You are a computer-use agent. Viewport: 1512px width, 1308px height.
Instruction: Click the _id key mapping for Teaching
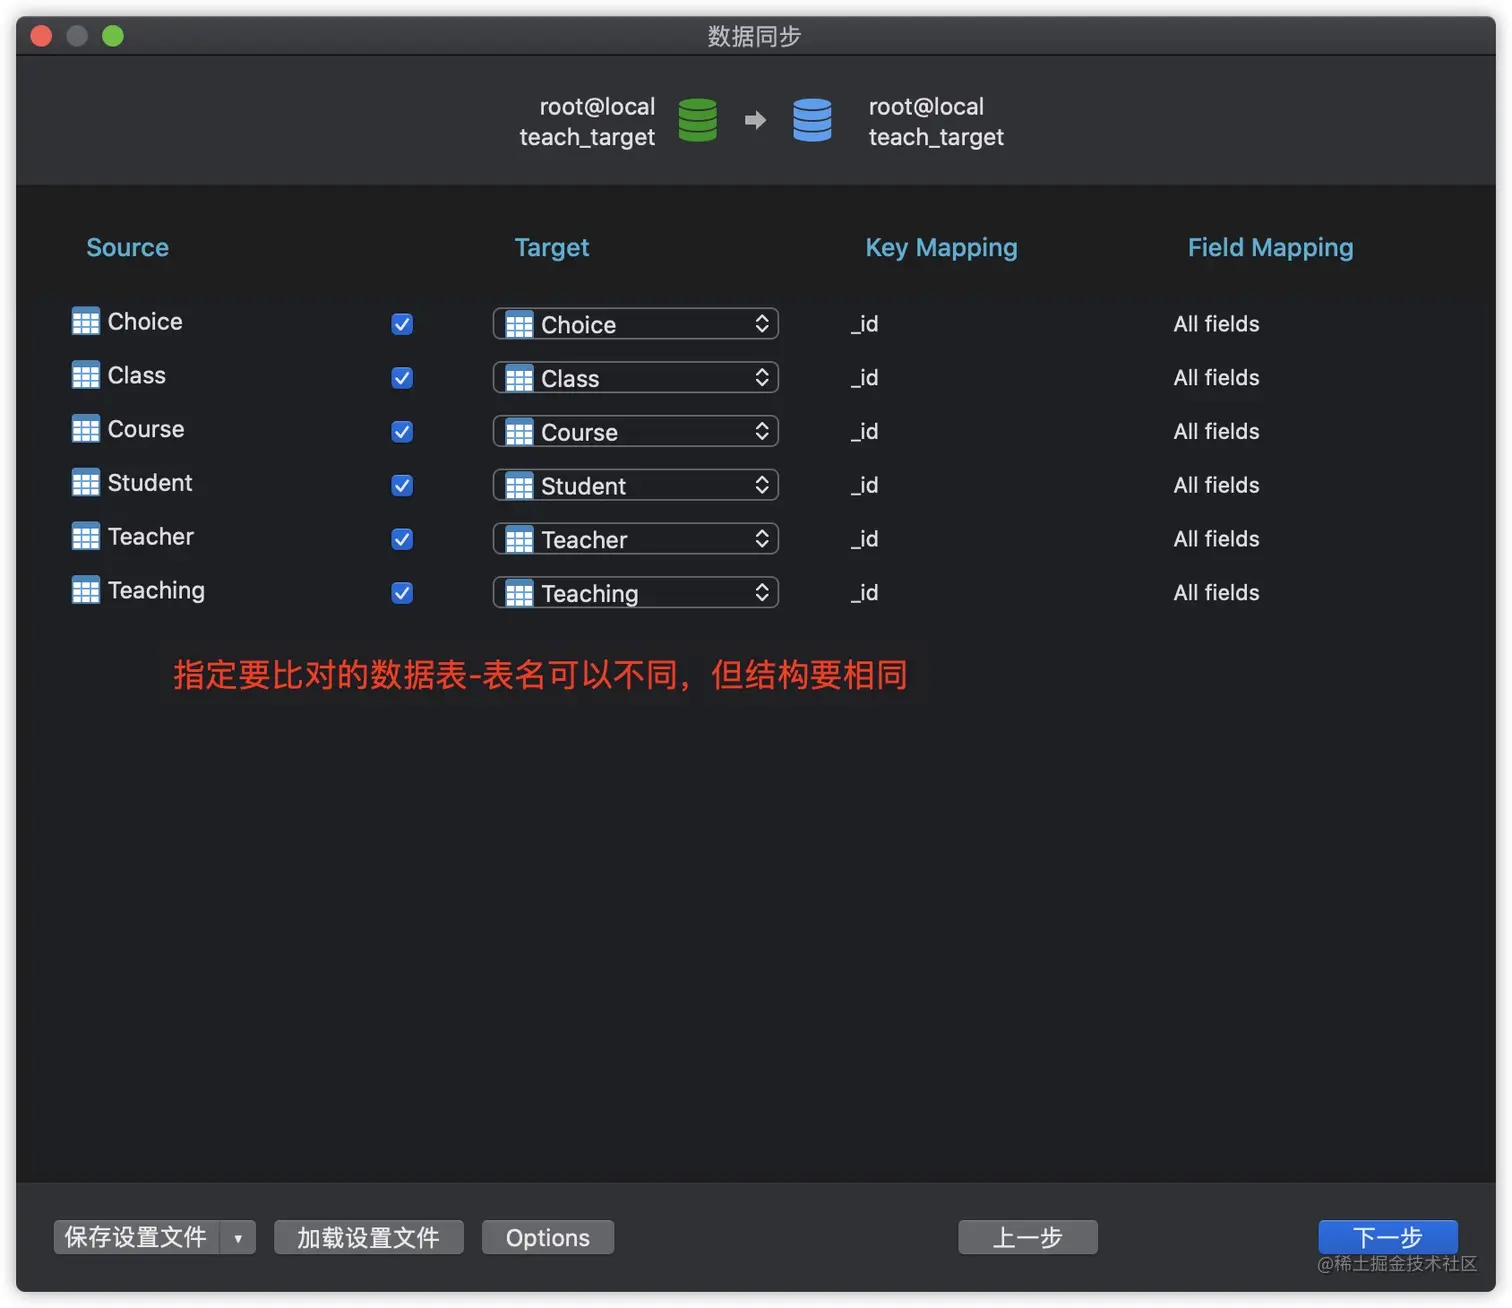click(864, 593)
